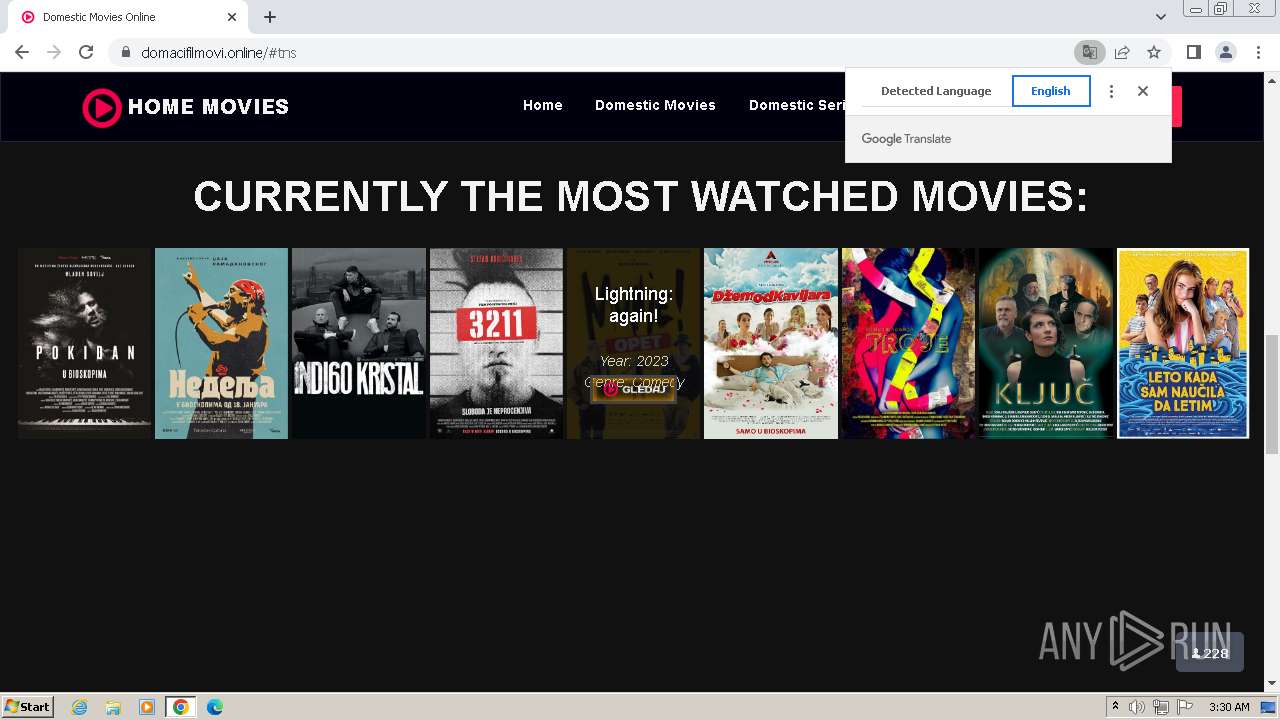1280x720 pixels.
Task: Open the Pokidan movie poster
Action: coord(84,343)
